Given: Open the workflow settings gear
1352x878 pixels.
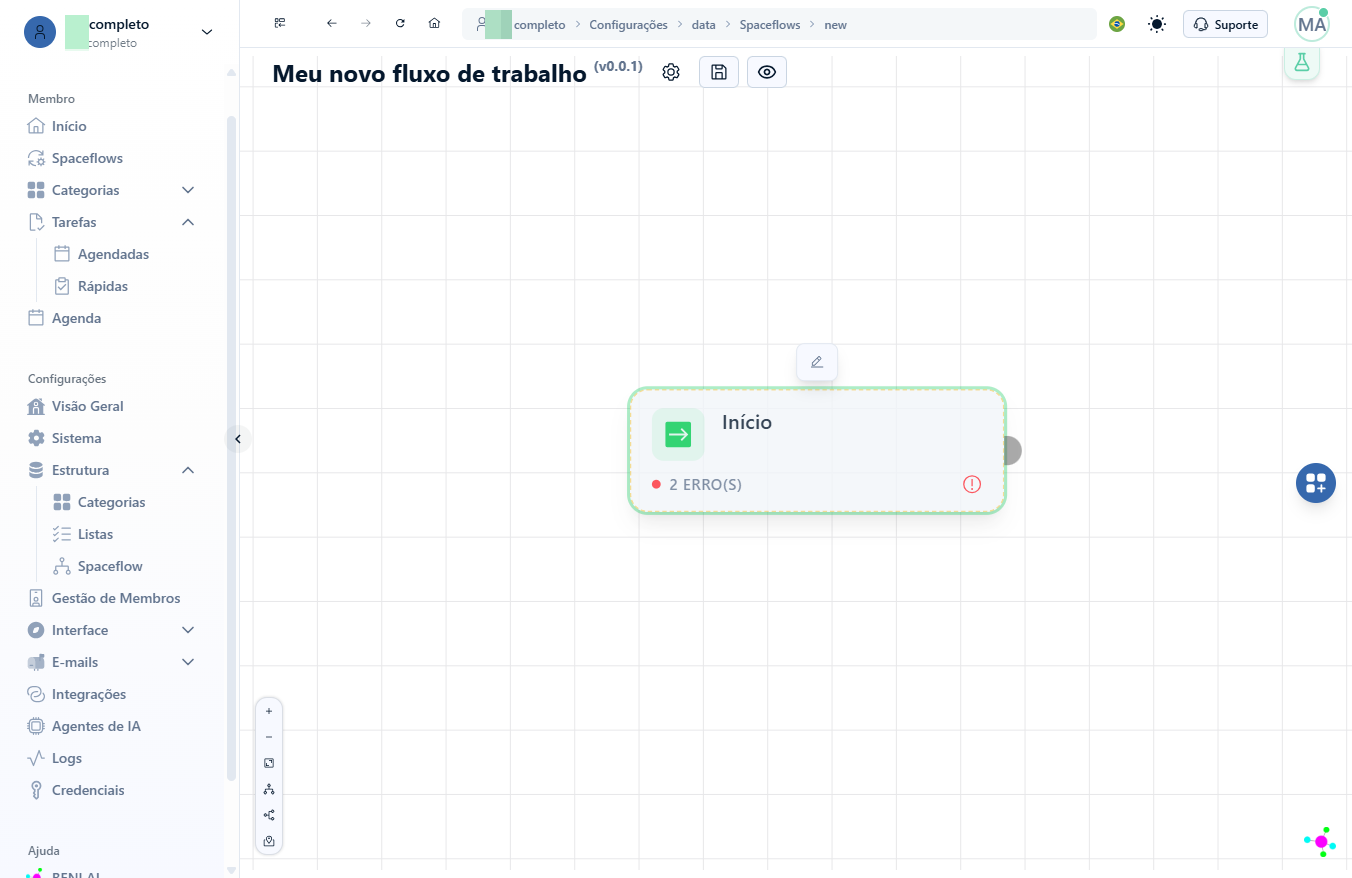Looking at the screenshot, I should [671, 72].
